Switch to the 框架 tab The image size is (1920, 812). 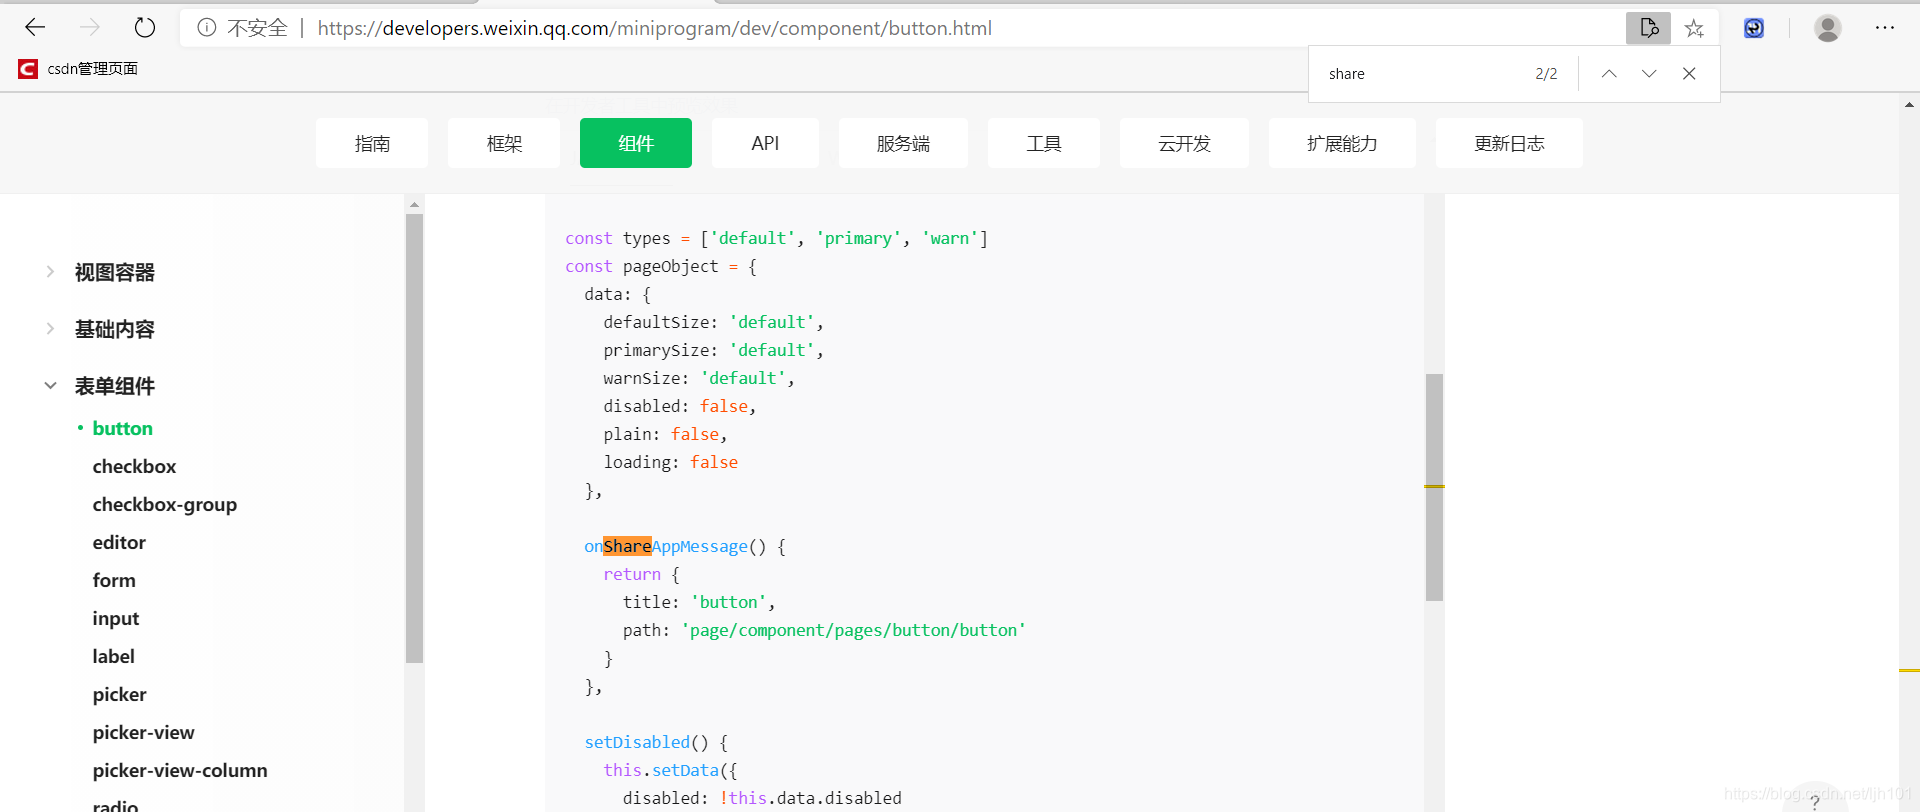(504, 143)
